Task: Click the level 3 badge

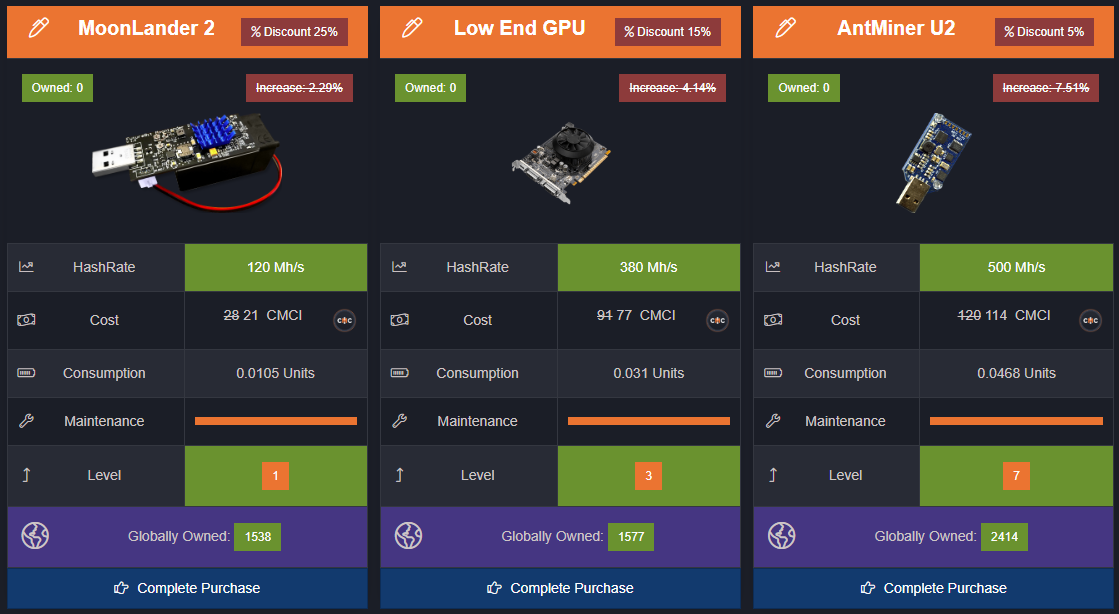Action: click(x=649, y=475)
